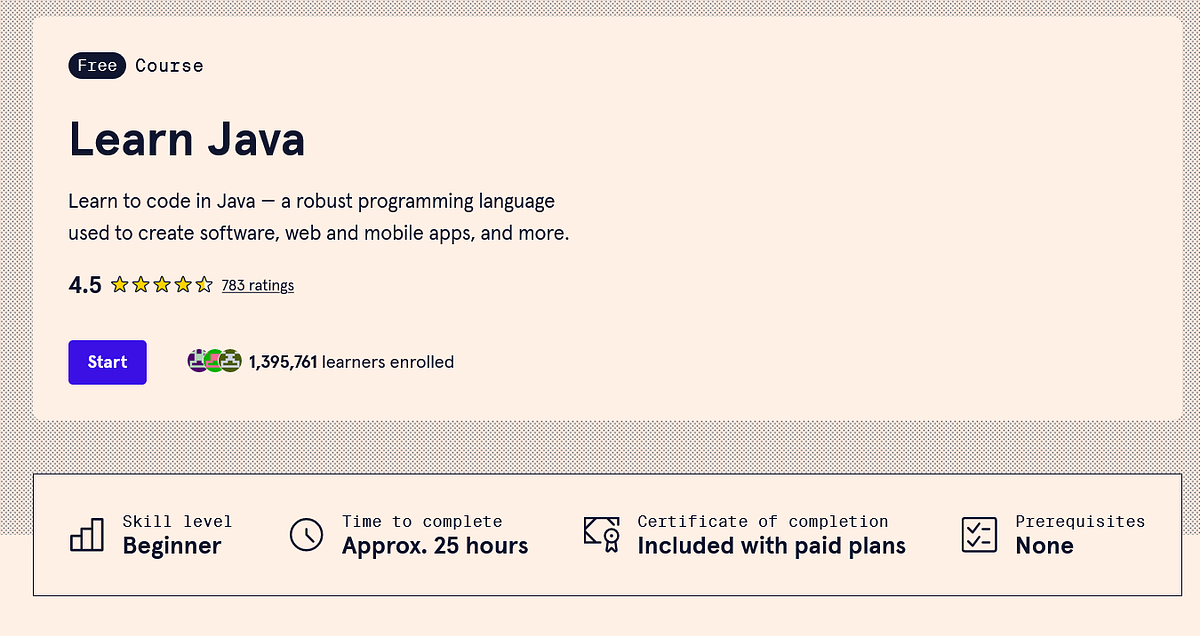The height and width of the screenshot is (636, 1200).
Task: Click the first purple learner avatar
Action: [198, 361]
